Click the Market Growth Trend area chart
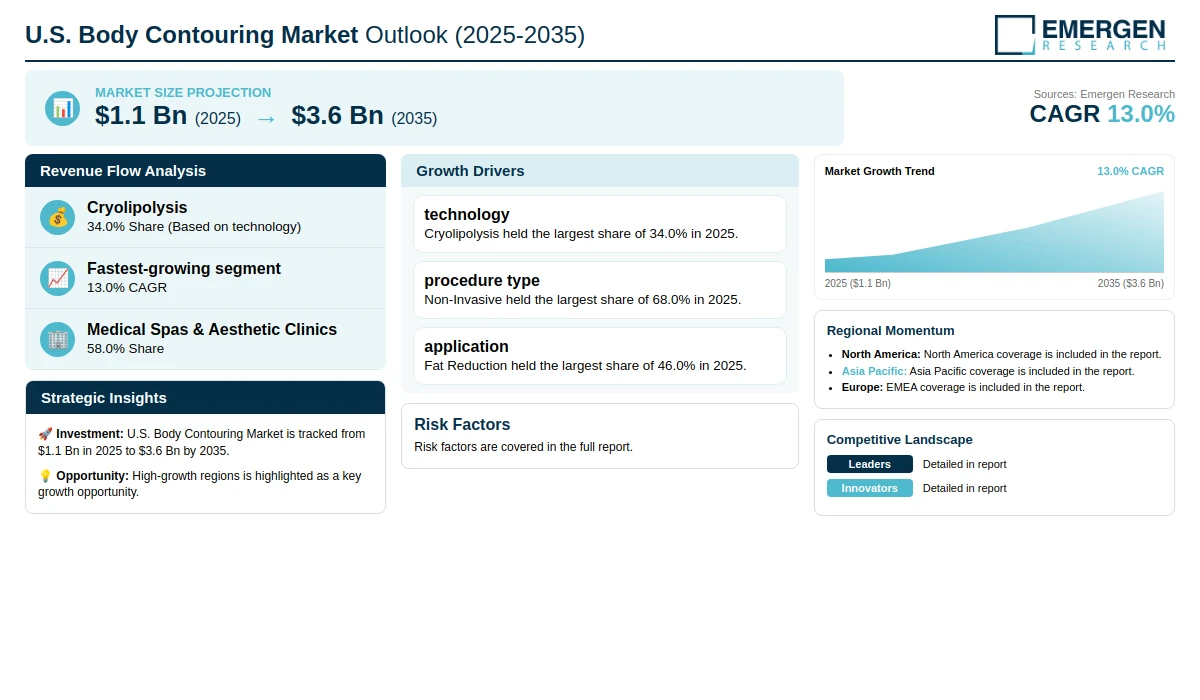 pyautogui.click(x=994, y=232)
